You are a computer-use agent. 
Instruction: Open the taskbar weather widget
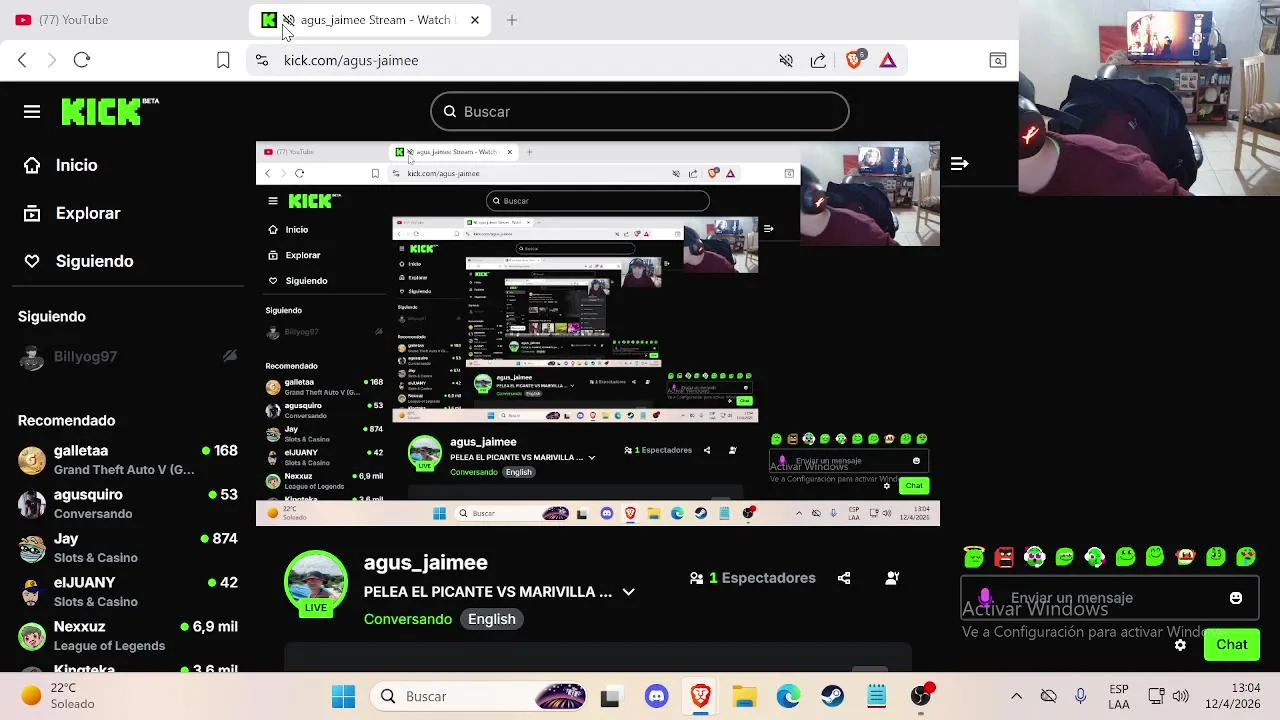coord(58,696)
